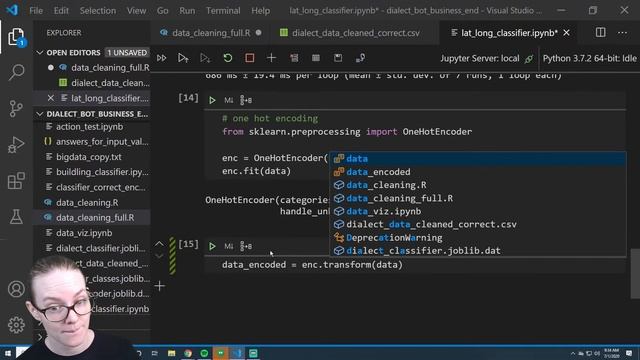Open the File menu

tap(36, 11)
